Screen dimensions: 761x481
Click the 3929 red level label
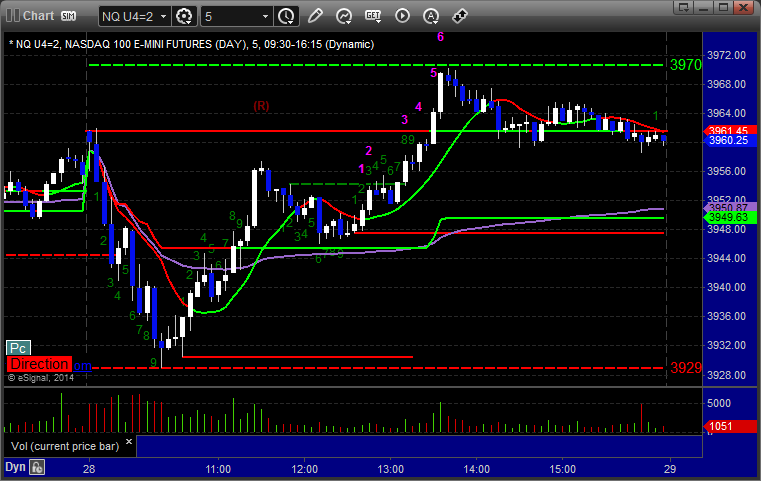tap(686, 368)
